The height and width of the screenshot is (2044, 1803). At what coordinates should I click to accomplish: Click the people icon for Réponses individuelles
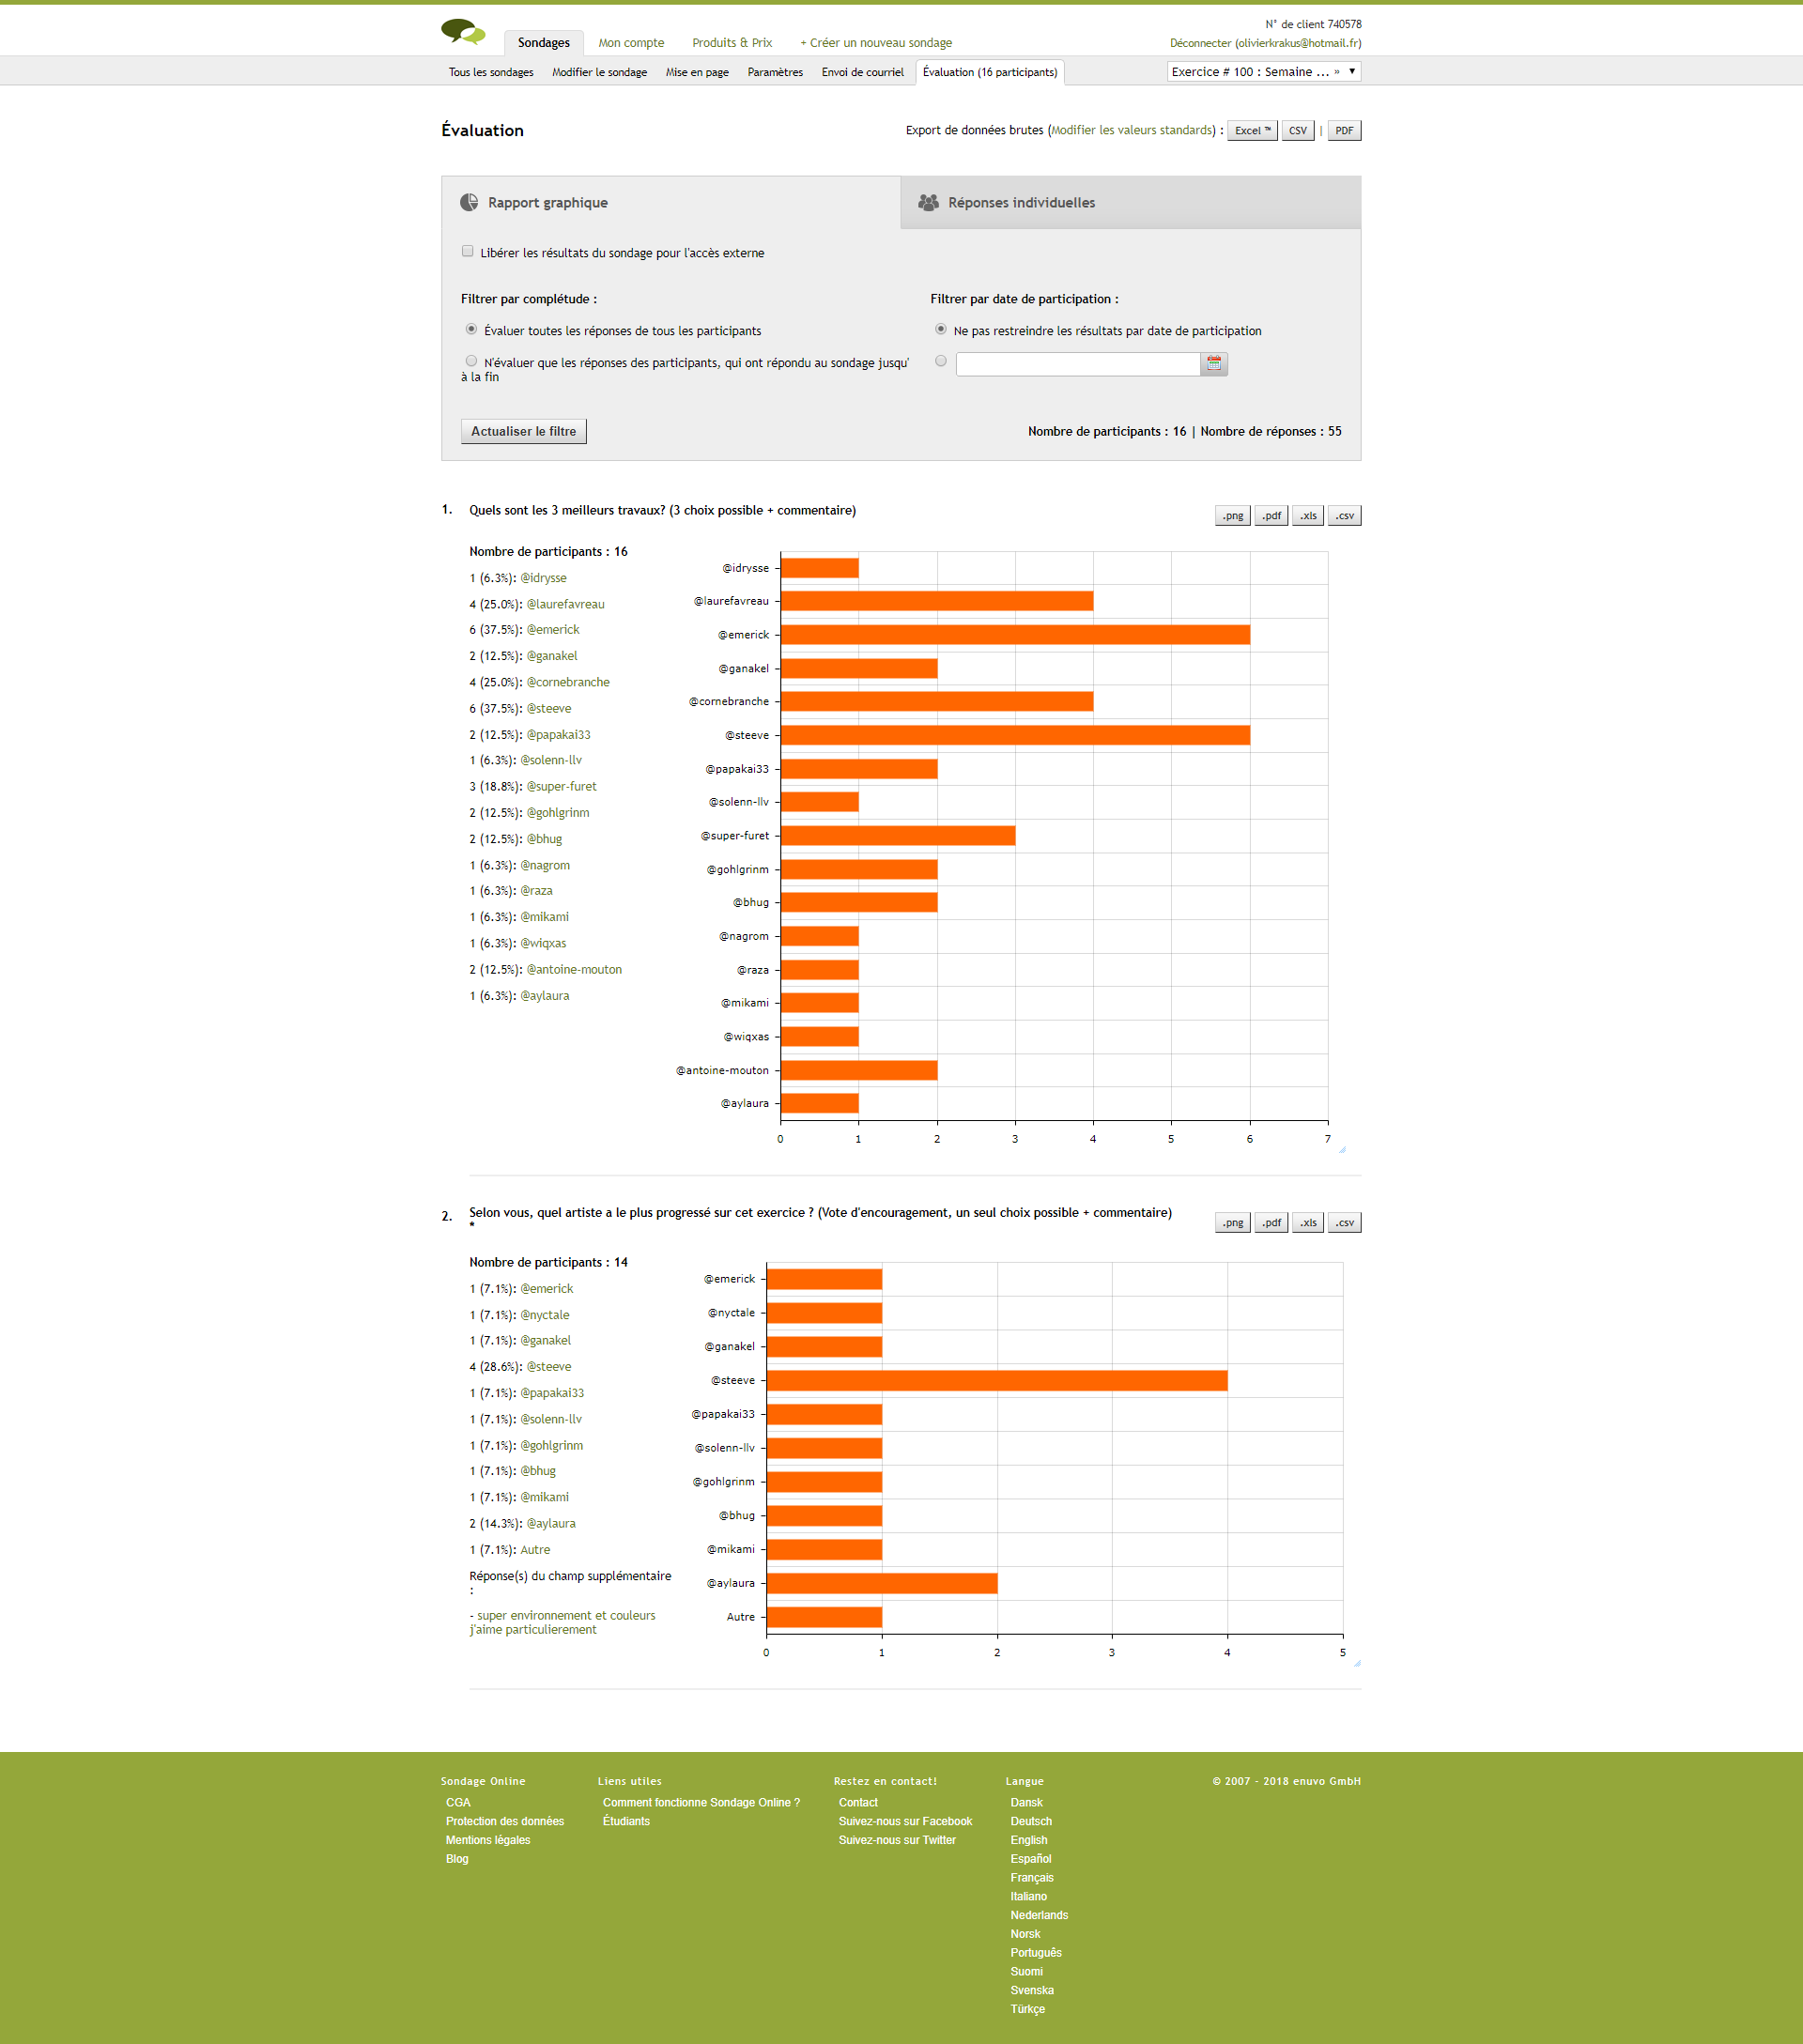point(928,203)
